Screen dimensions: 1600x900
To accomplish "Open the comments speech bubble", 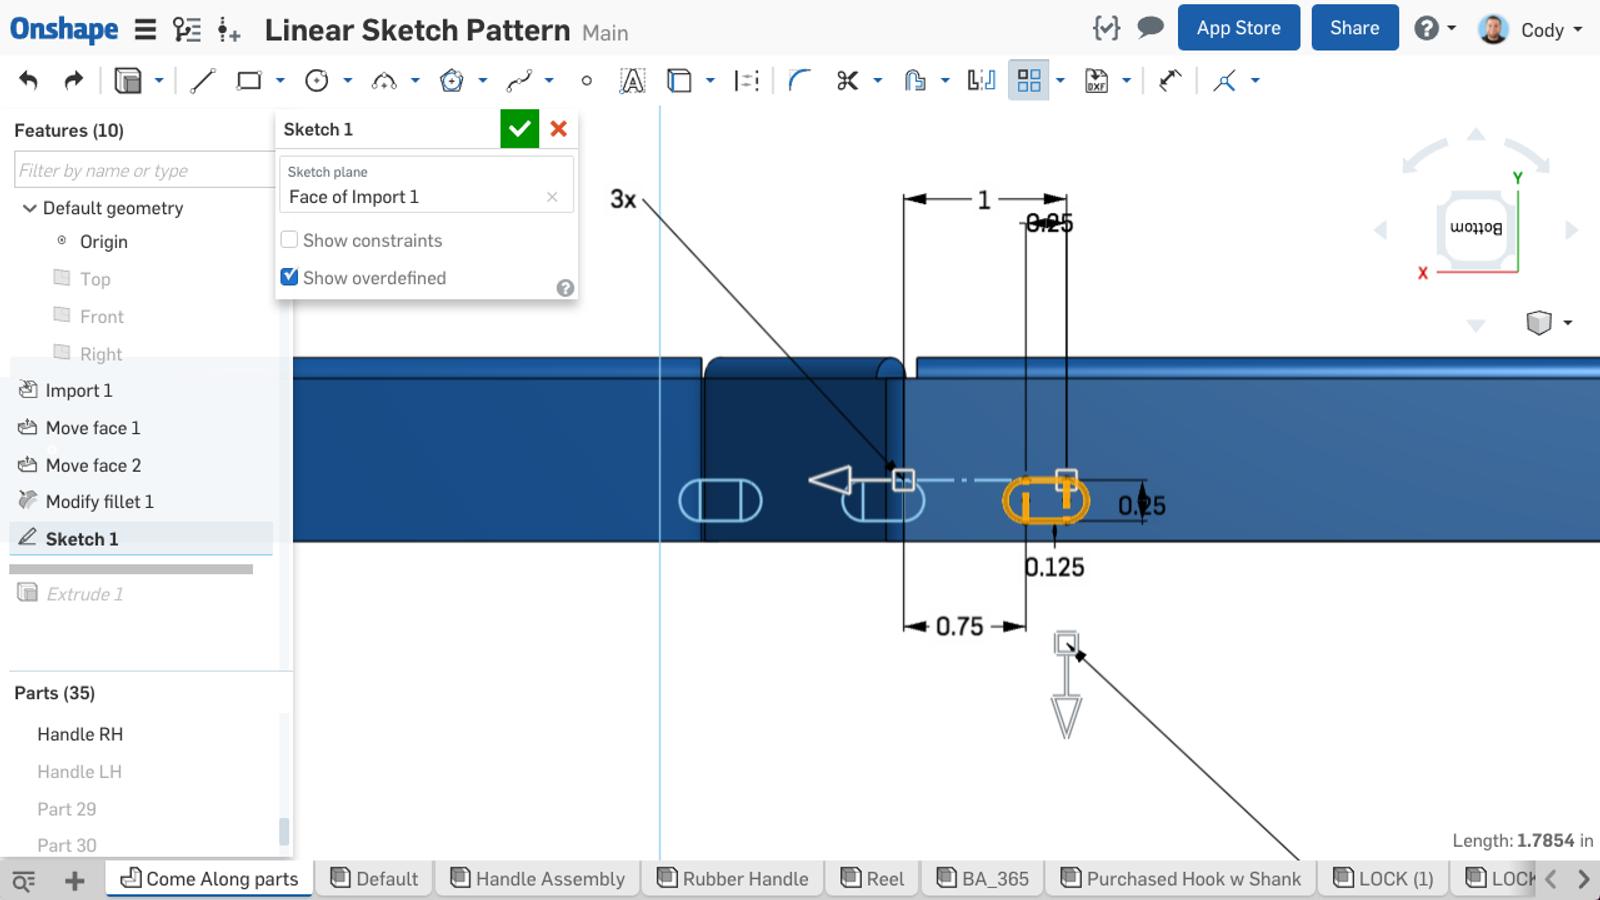I will click(1150, 28).
